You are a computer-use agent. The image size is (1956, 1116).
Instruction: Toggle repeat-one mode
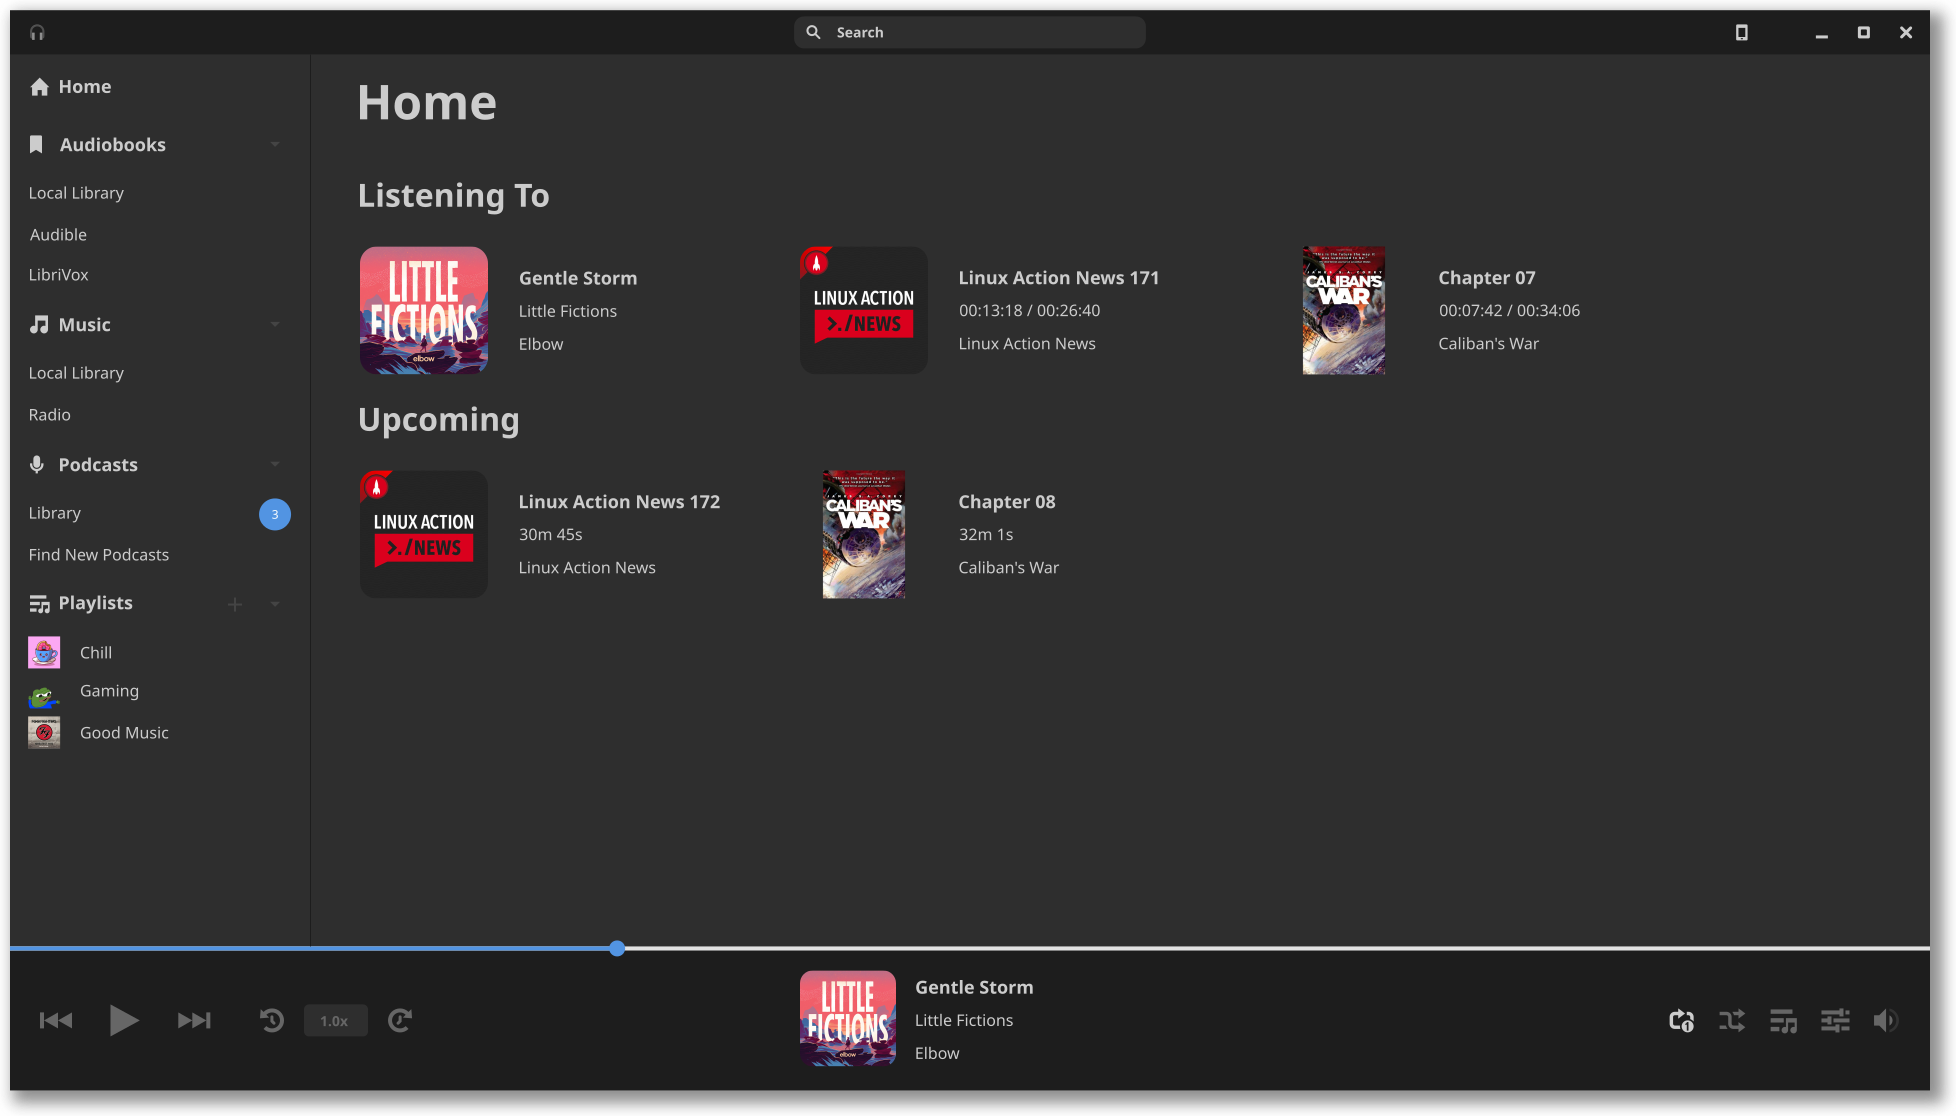pyautogui.click(x=1681, y=1020)
